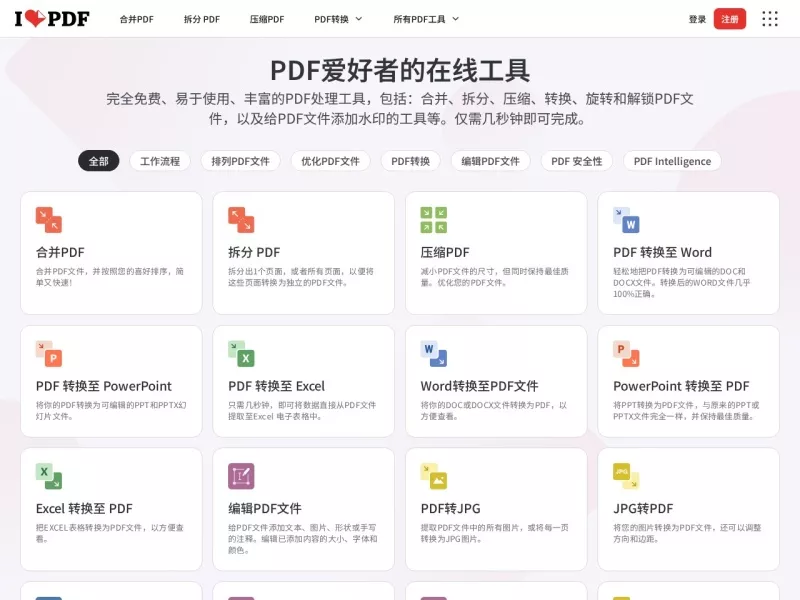Viewport: 800px width, 600px height.
Task: Click the 拆分 PDF split icon
Action: tap(241, 220)
